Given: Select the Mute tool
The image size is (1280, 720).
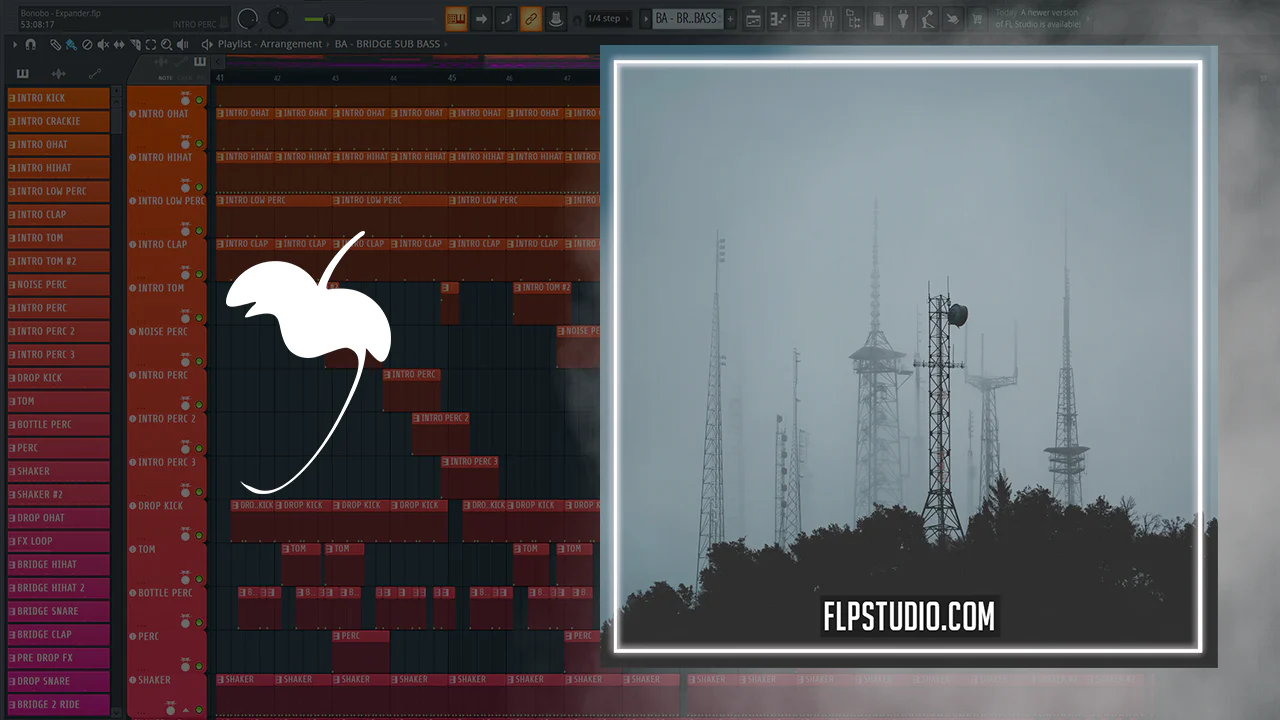Looking at the screenshot, I should click(102, 44).
